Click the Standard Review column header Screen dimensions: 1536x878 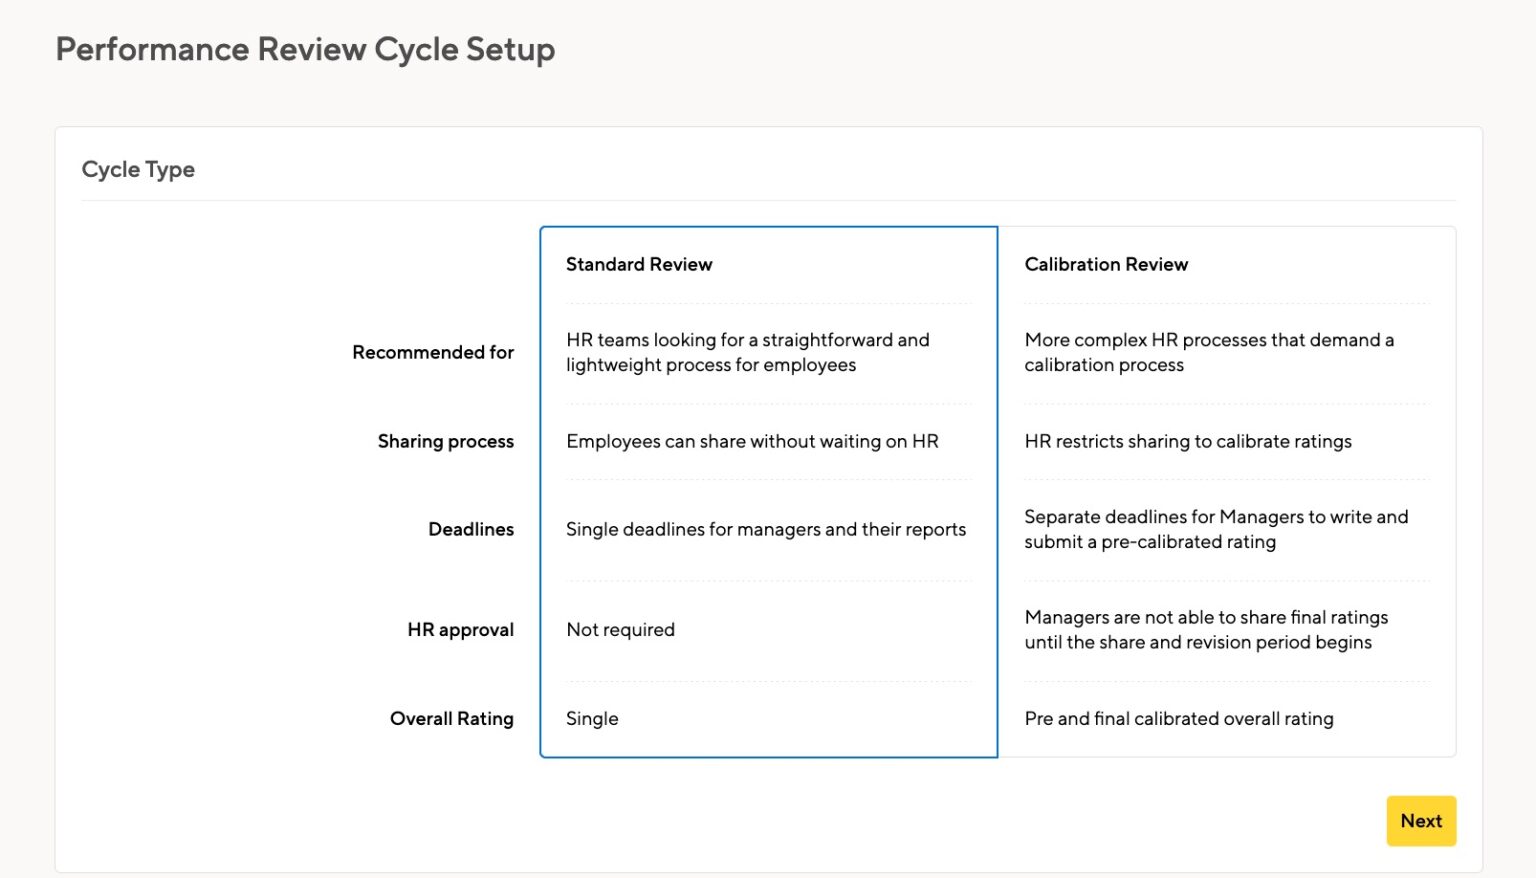639,264
